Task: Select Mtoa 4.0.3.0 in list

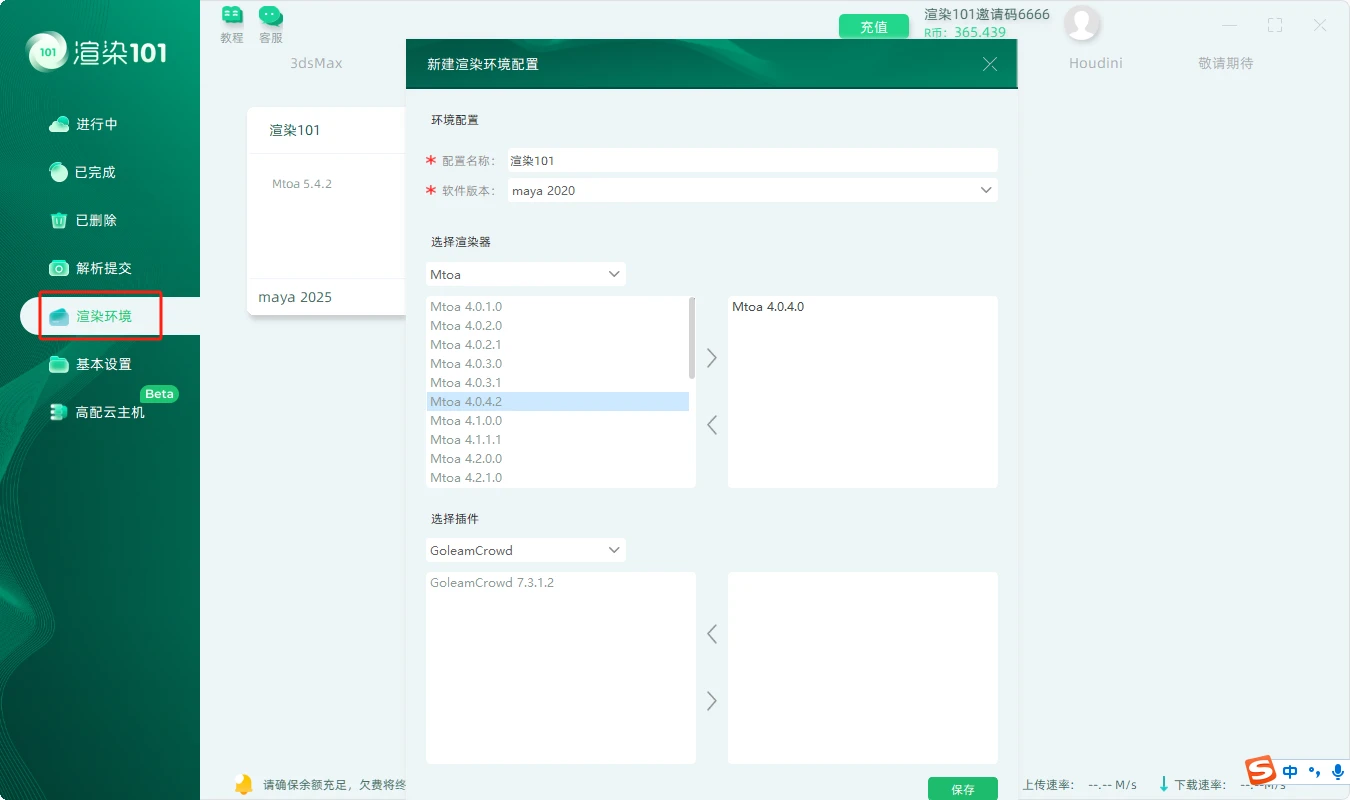Action: click(558, 364)
